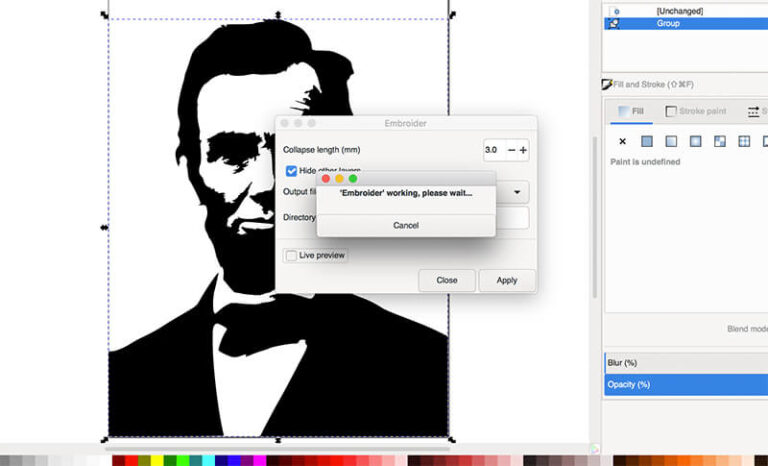Pick the magenta swatch in the palette

(260, 461)
